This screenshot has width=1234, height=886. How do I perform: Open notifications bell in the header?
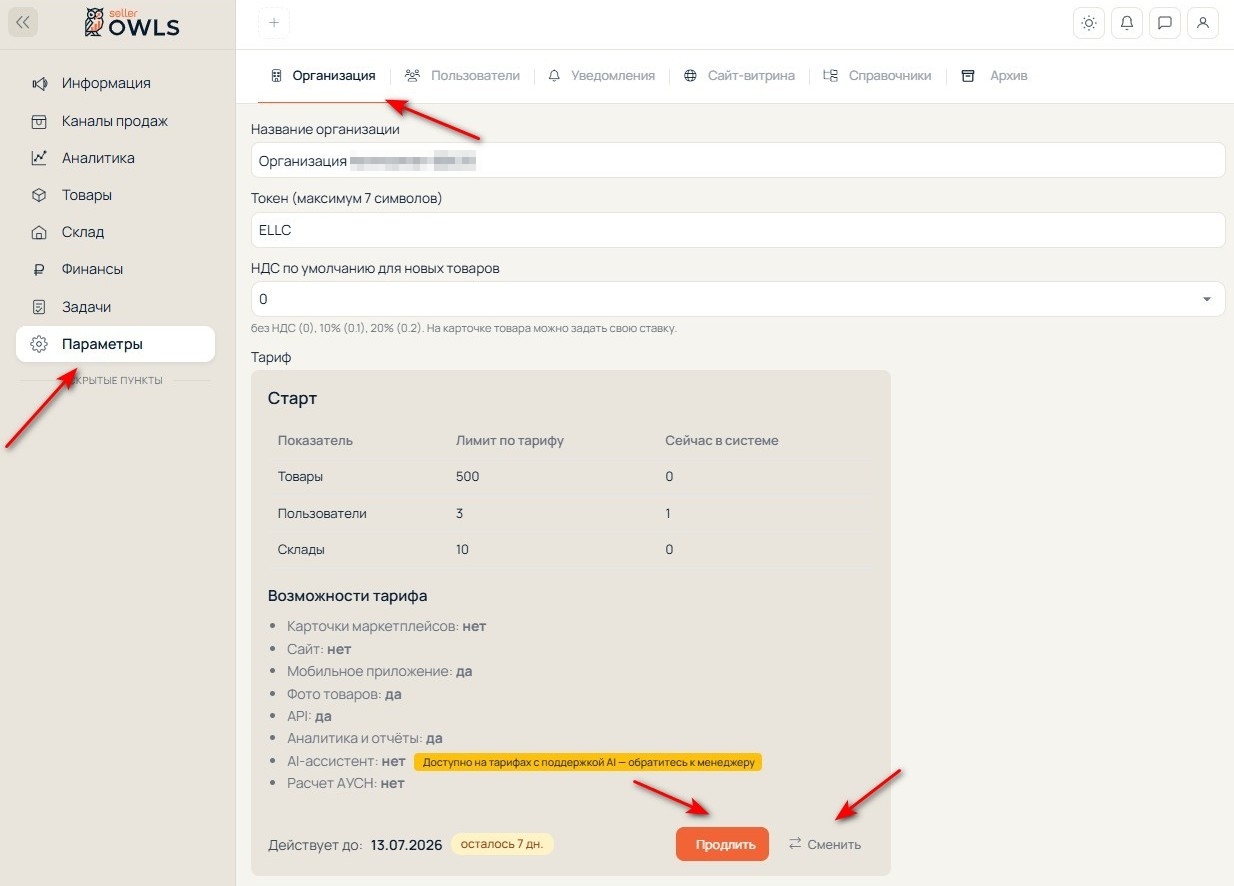point(1127,23)
